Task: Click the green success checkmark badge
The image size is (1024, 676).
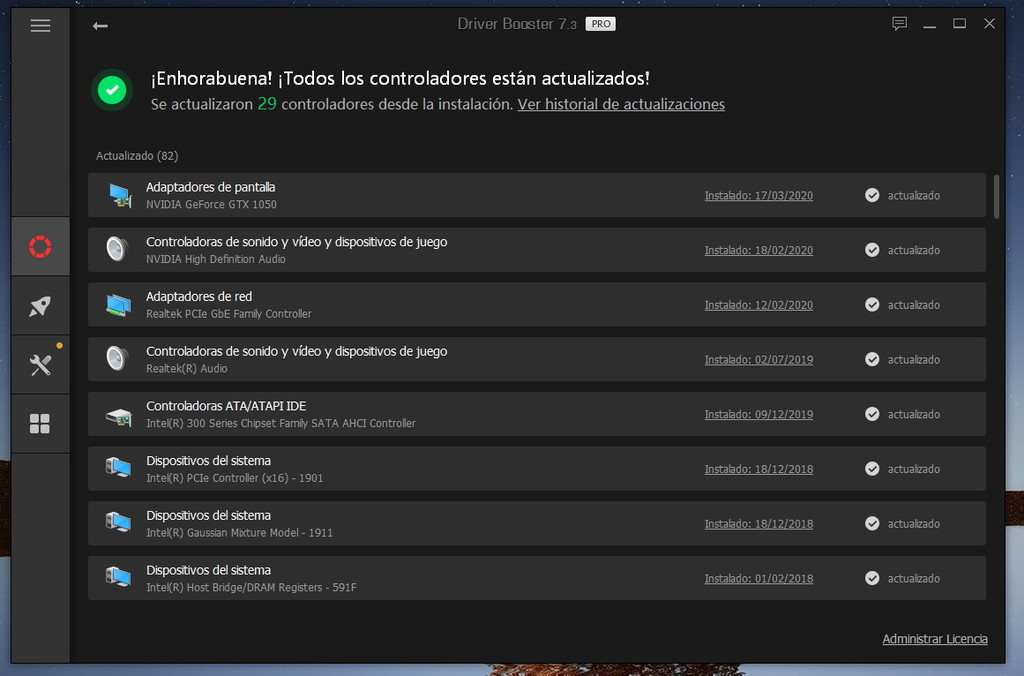Action: [x=111, y=90]
